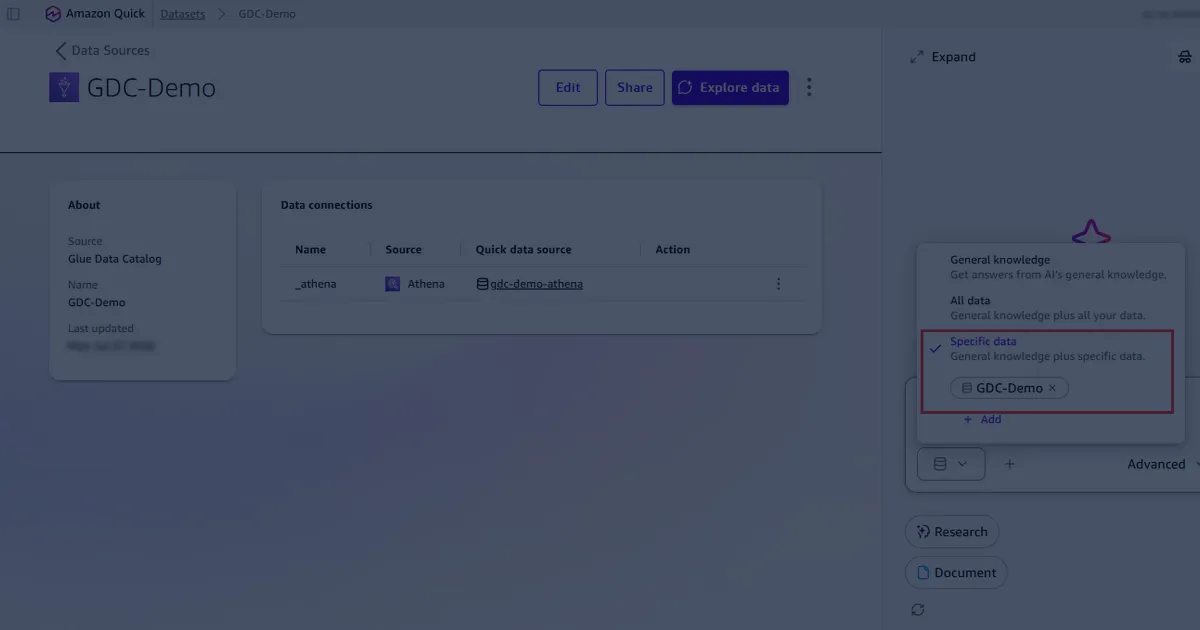Choose Specific data option
This screenshot has height=630, width=1200.
coord(1047,349)
